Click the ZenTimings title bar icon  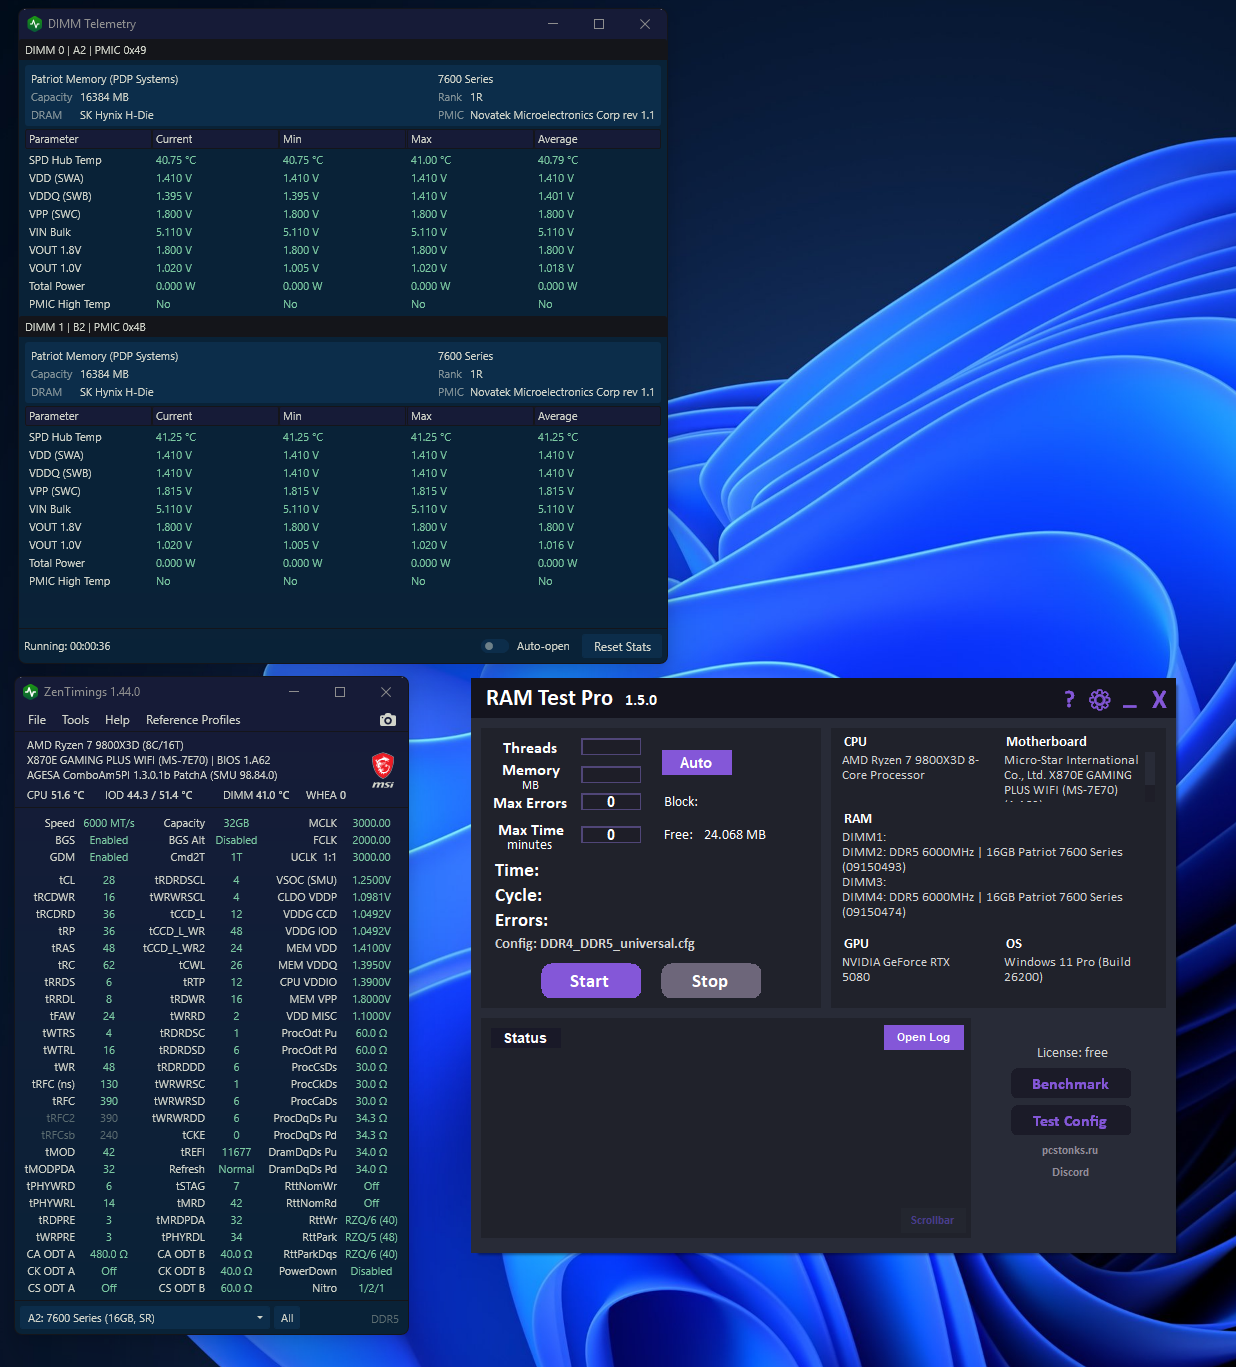pos(31,692)
